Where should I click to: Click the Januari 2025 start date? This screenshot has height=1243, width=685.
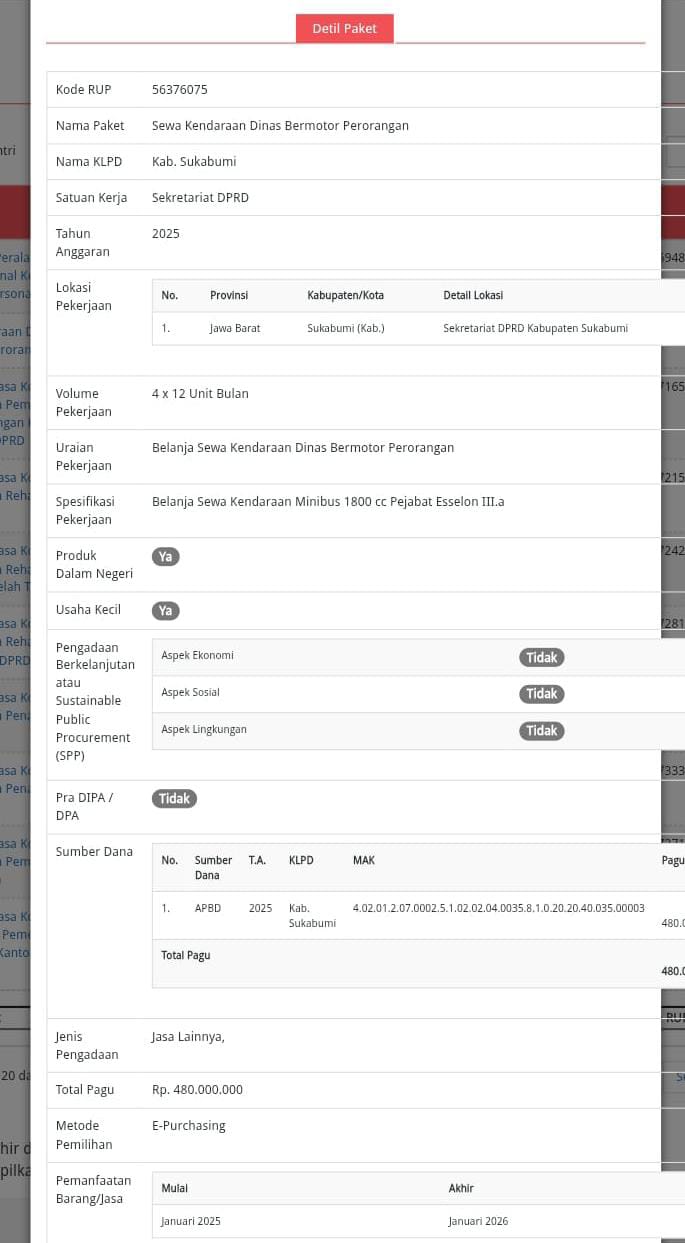pyautogui.click(x=191, y=1221)
